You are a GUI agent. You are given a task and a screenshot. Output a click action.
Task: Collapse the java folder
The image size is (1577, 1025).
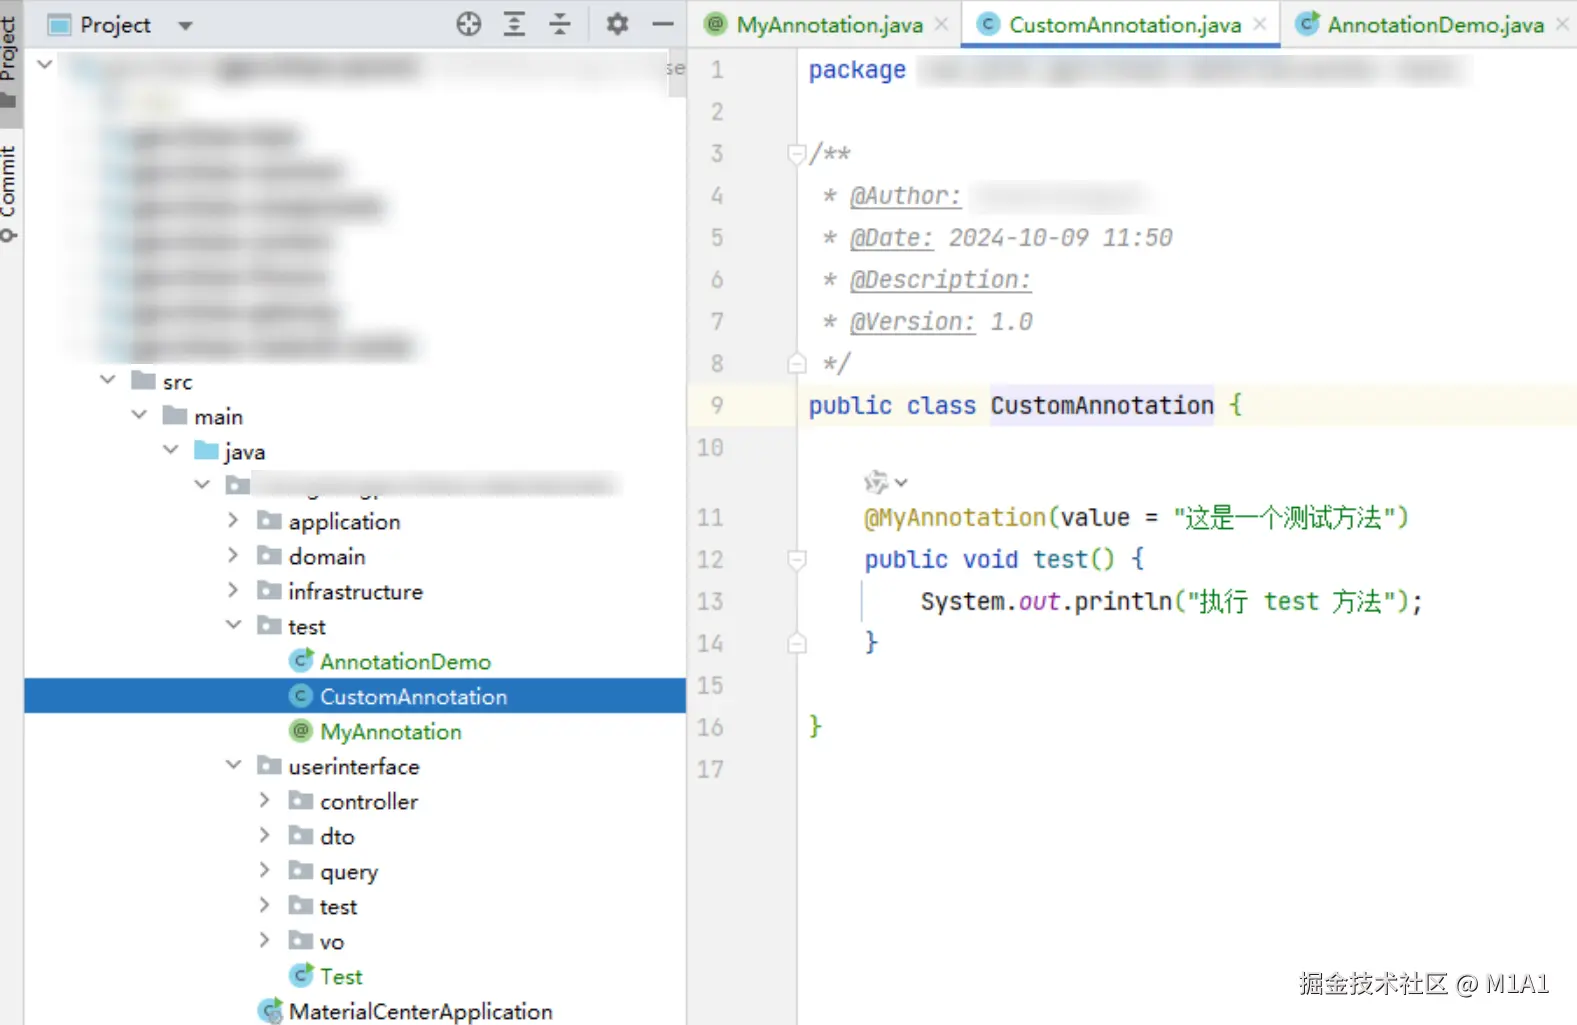click(x=171, y=450)
